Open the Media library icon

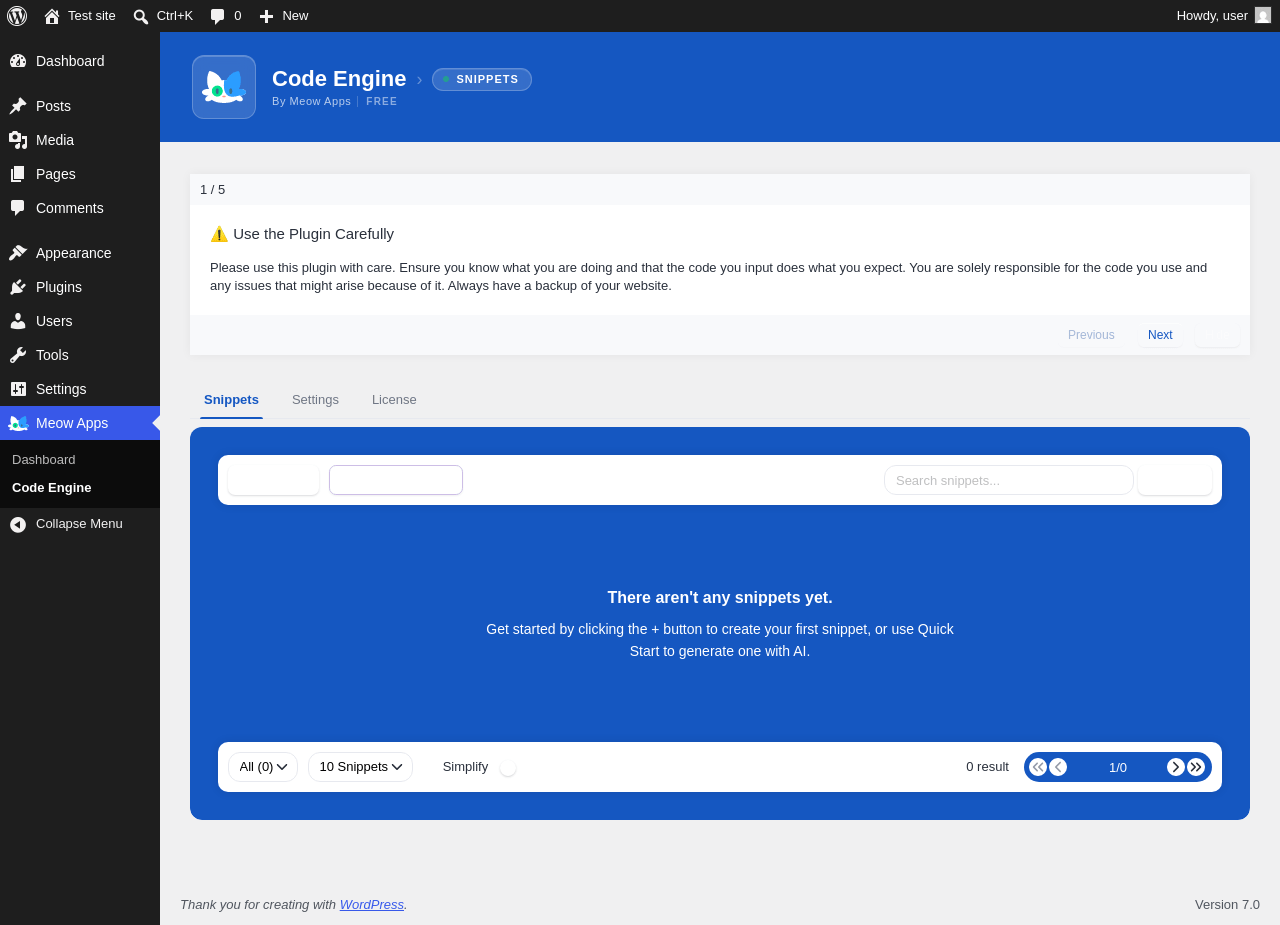pos(18,140)
